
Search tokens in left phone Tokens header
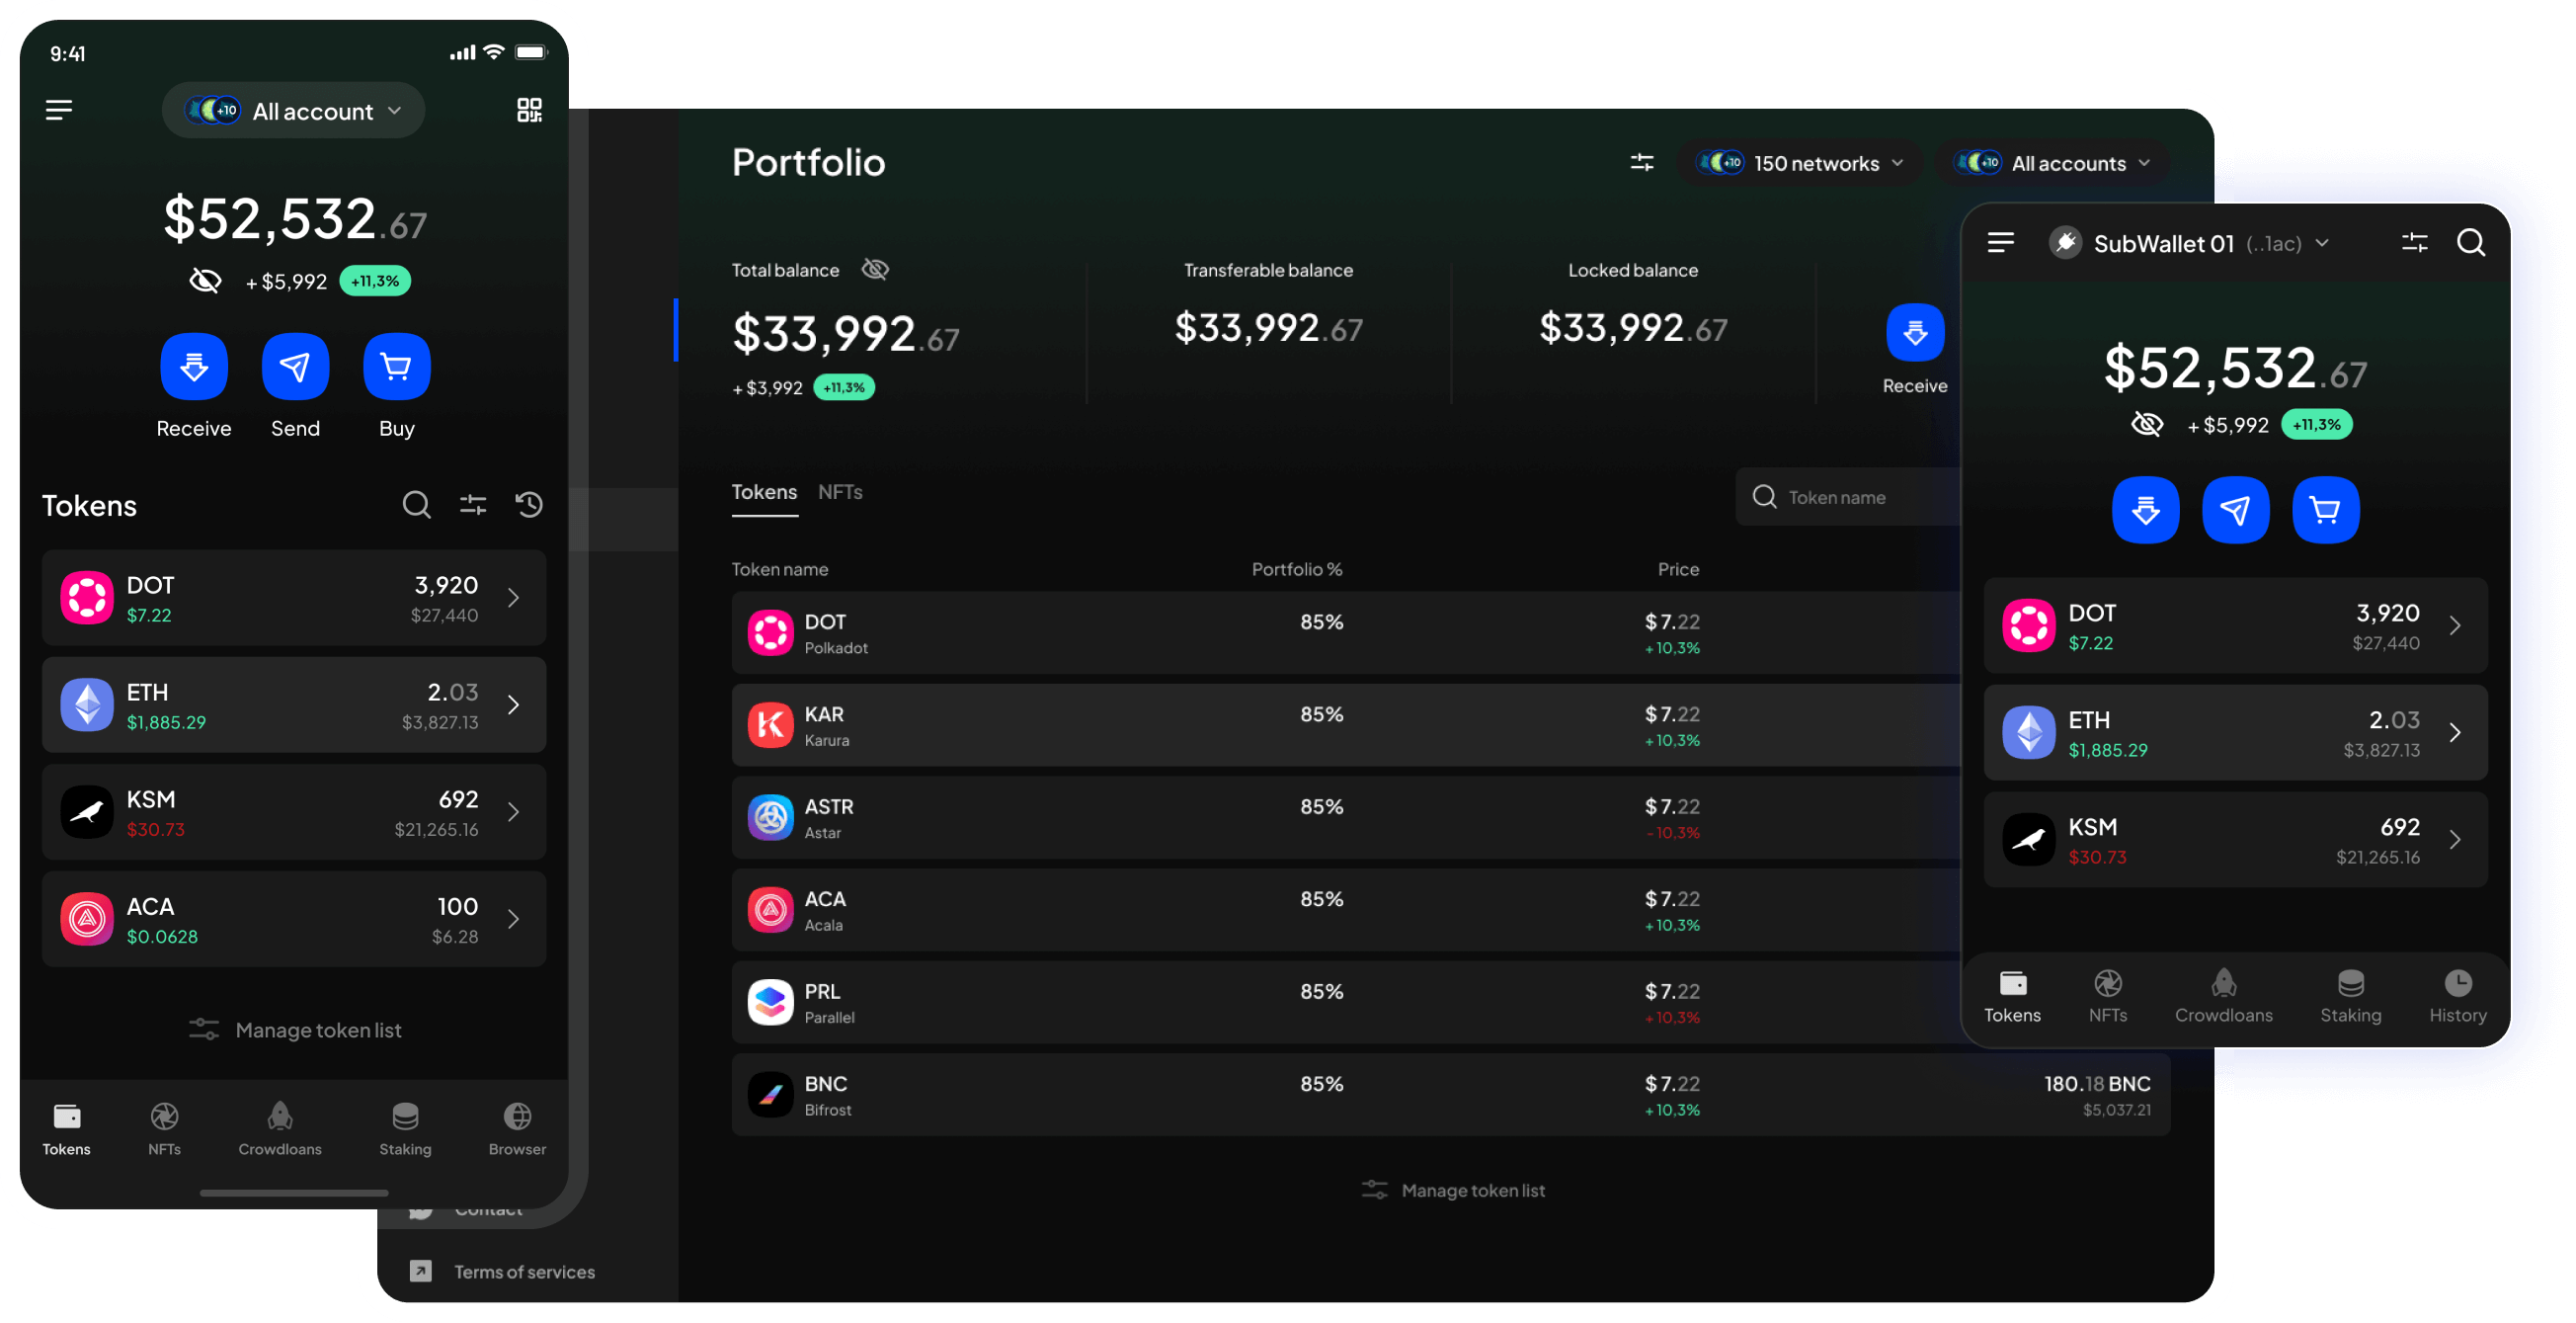coord(417,505)
